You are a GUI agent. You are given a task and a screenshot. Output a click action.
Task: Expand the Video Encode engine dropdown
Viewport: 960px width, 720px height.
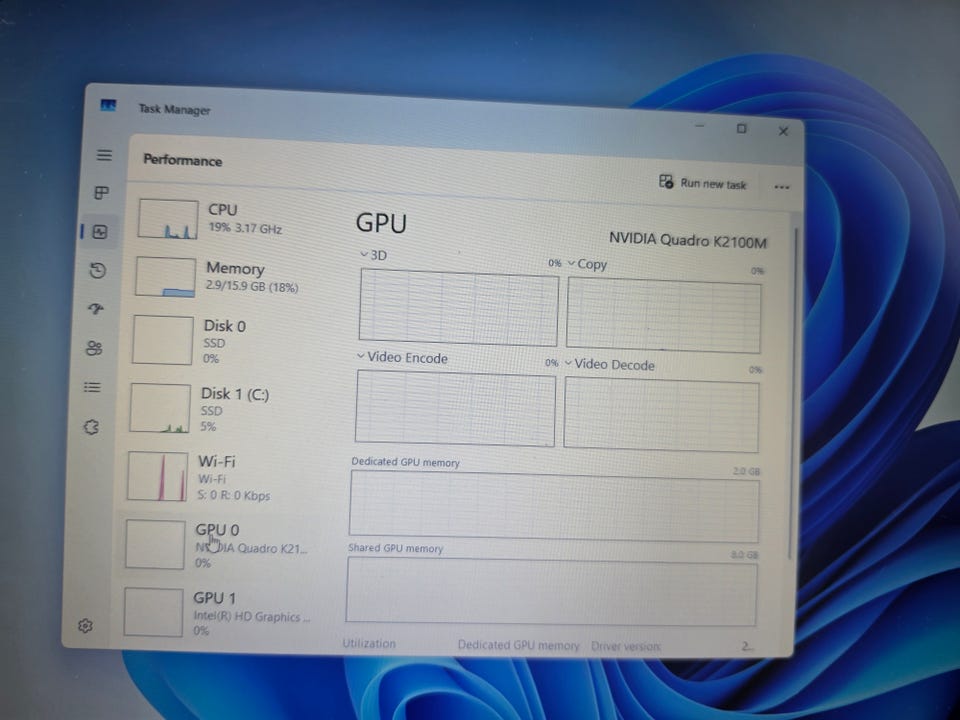coord(402,358)
